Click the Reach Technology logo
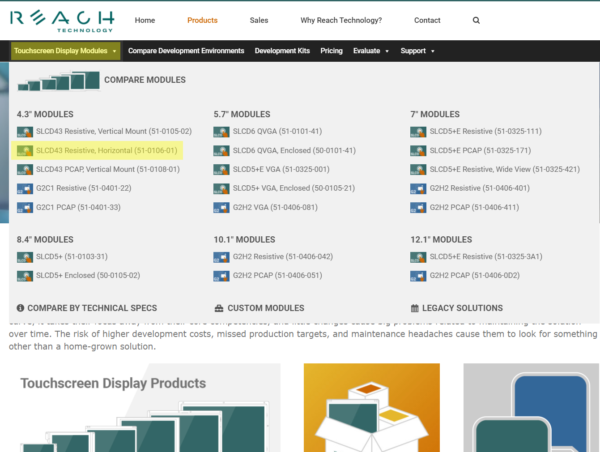This screenshot has width=600, height=452. [x=62, y=21]
